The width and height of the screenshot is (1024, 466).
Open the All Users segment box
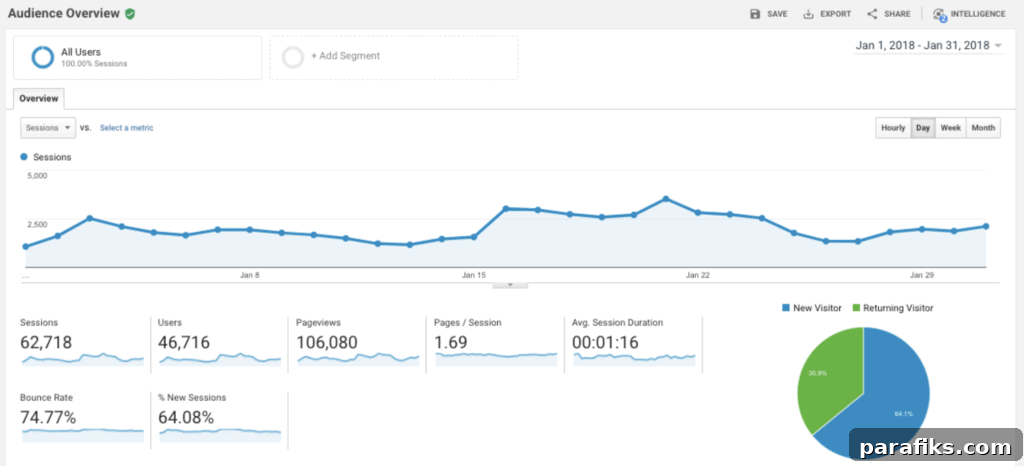coord(137,57)
